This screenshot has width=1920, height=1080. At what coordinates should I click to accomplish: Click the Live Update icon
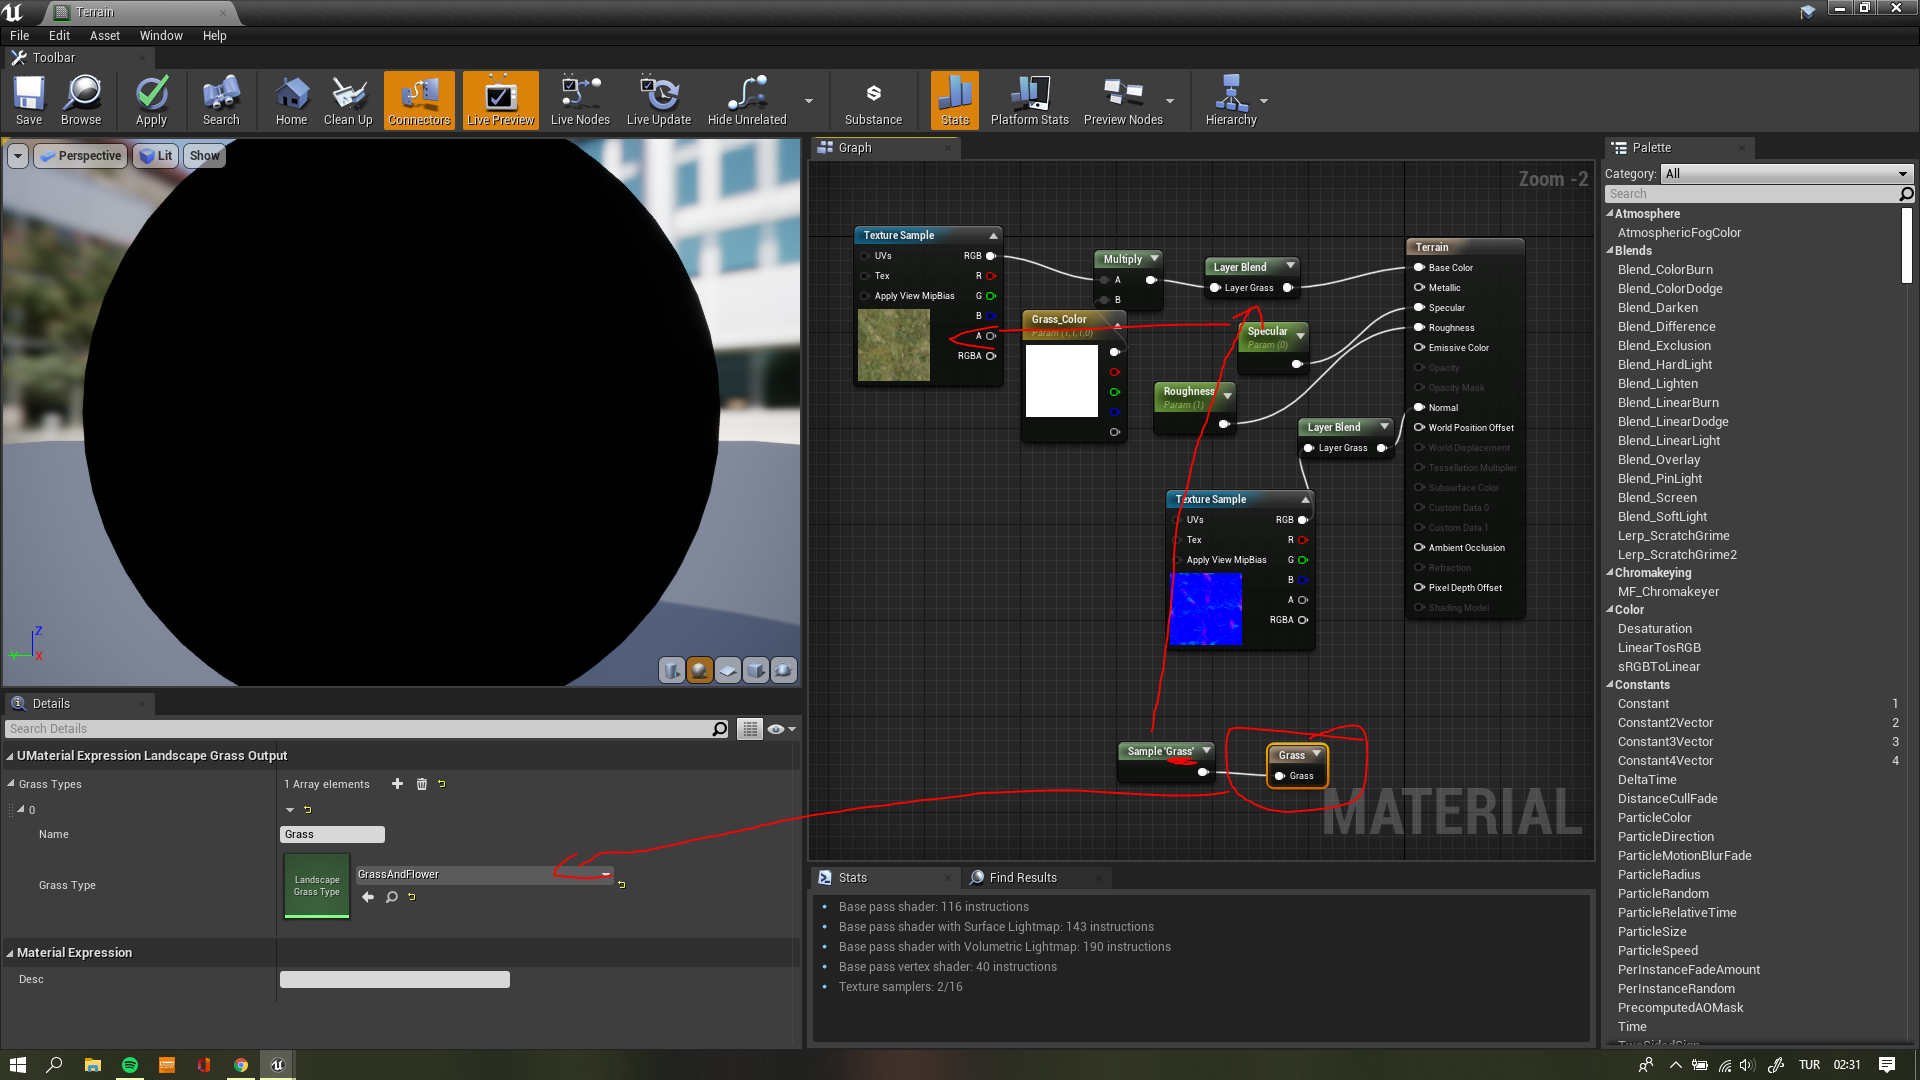click(x=658, y=100)
